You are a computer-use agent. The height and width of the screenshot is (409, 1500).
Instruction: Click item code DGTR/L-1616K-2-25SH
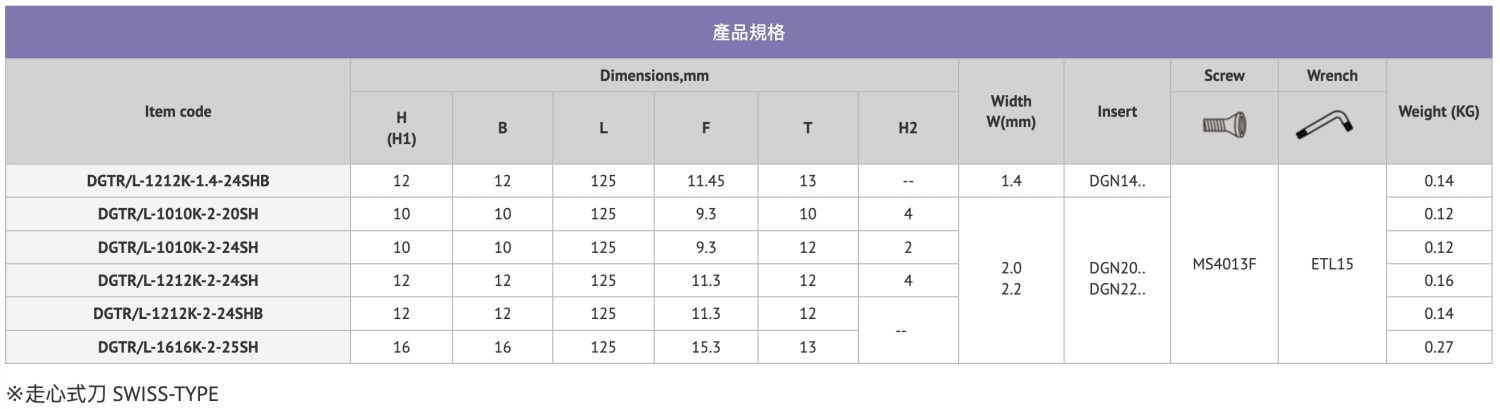[178, 346]
